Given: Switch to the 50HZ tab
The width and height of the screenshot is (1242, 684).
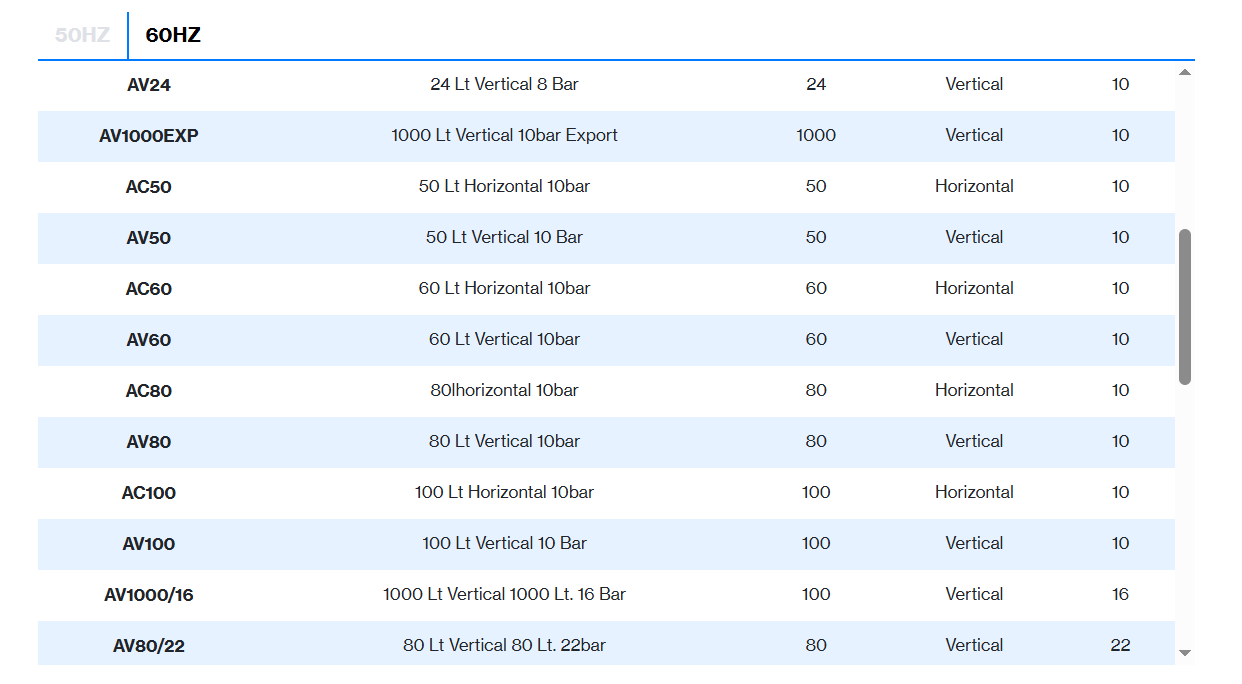Looking at the screenshot, I should coord(82,35).
